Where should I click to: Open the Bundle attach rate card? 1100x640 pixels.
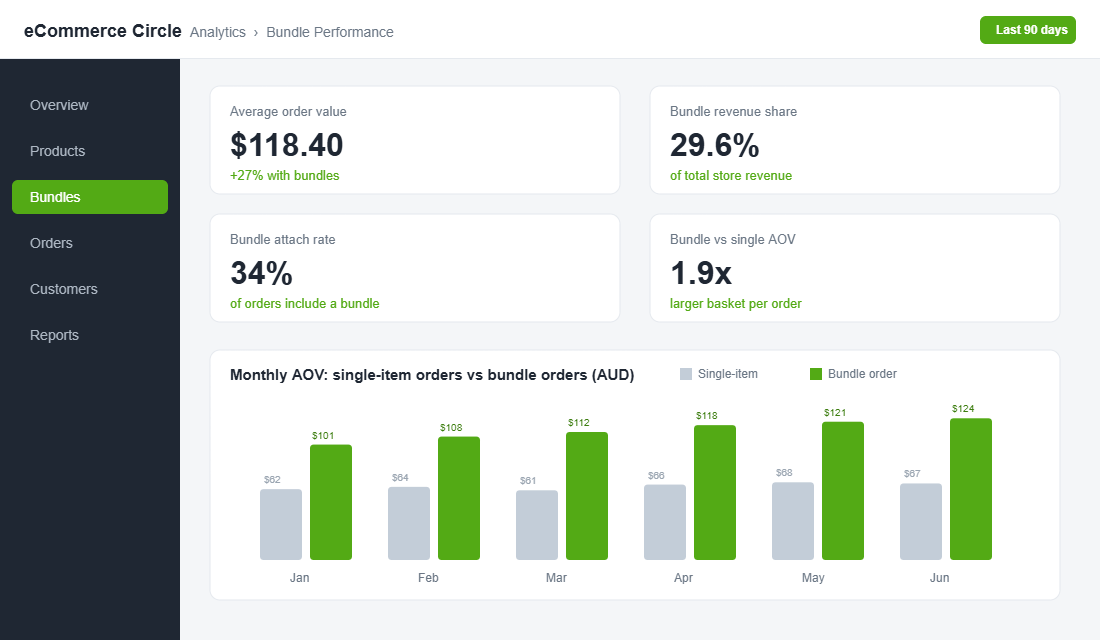[415, 268]
